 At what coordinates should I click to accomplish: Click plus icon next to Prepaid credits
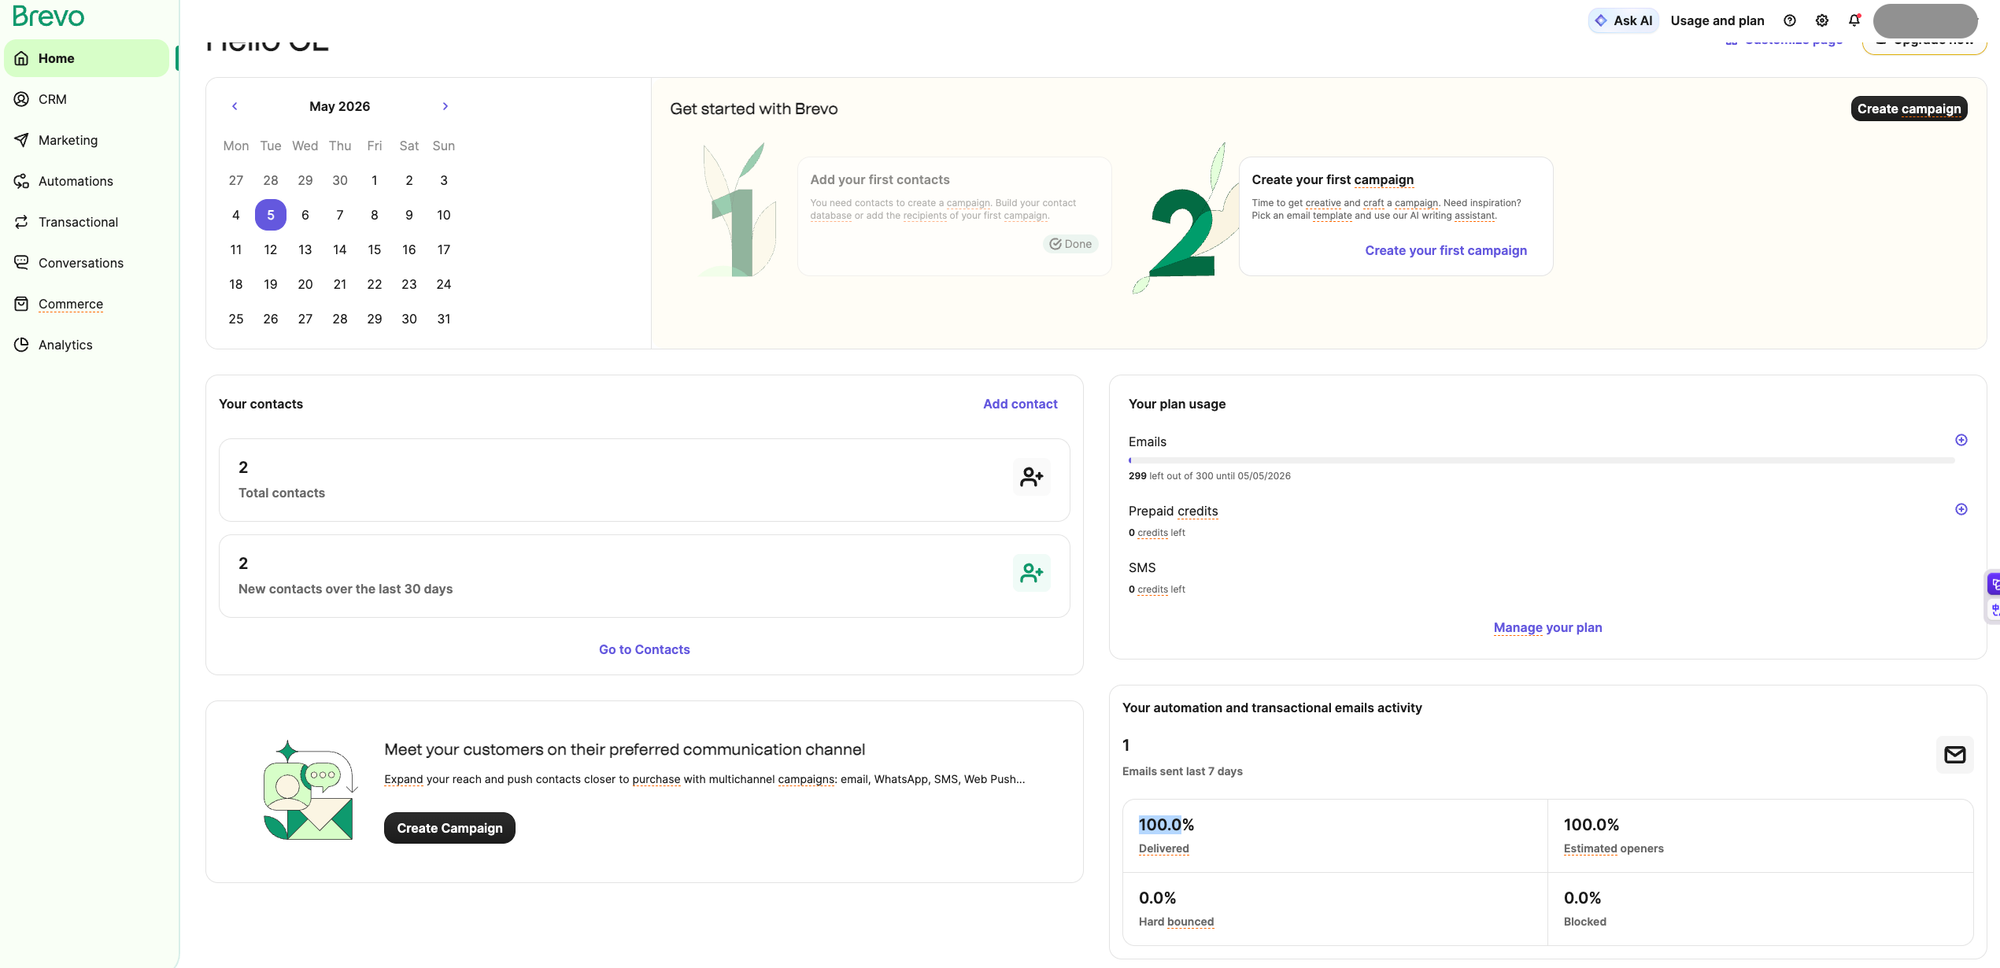[x=1961, y=509]
